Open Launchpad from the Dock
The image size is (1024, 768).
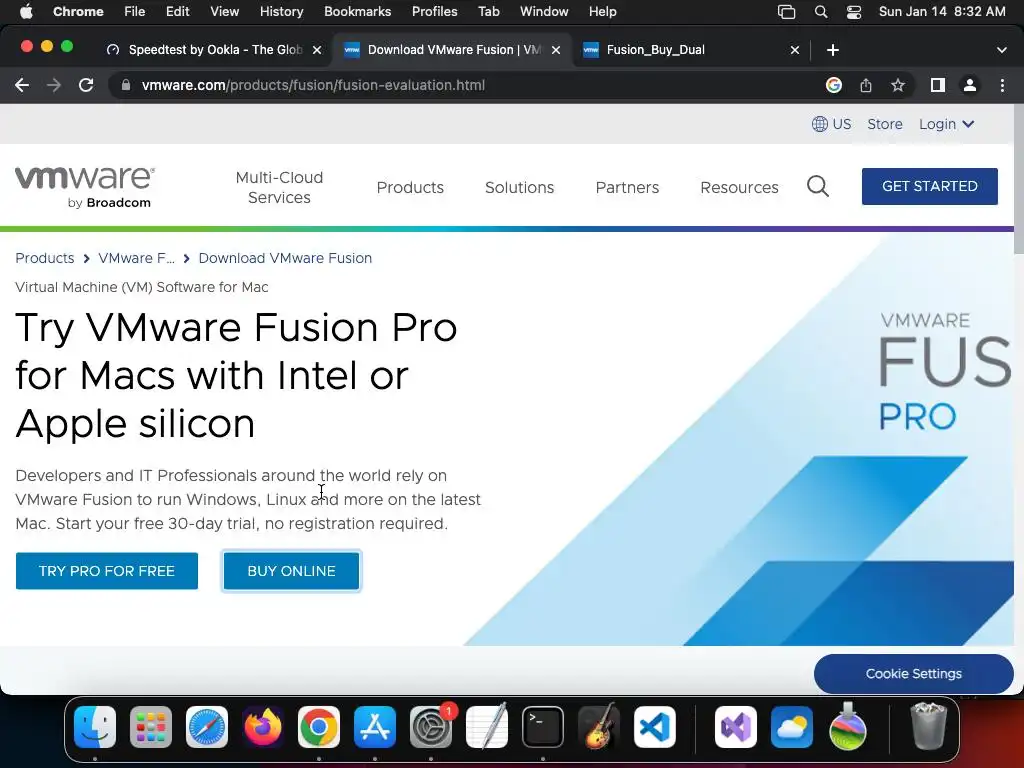pyautogui.click(x=151, y=727)
